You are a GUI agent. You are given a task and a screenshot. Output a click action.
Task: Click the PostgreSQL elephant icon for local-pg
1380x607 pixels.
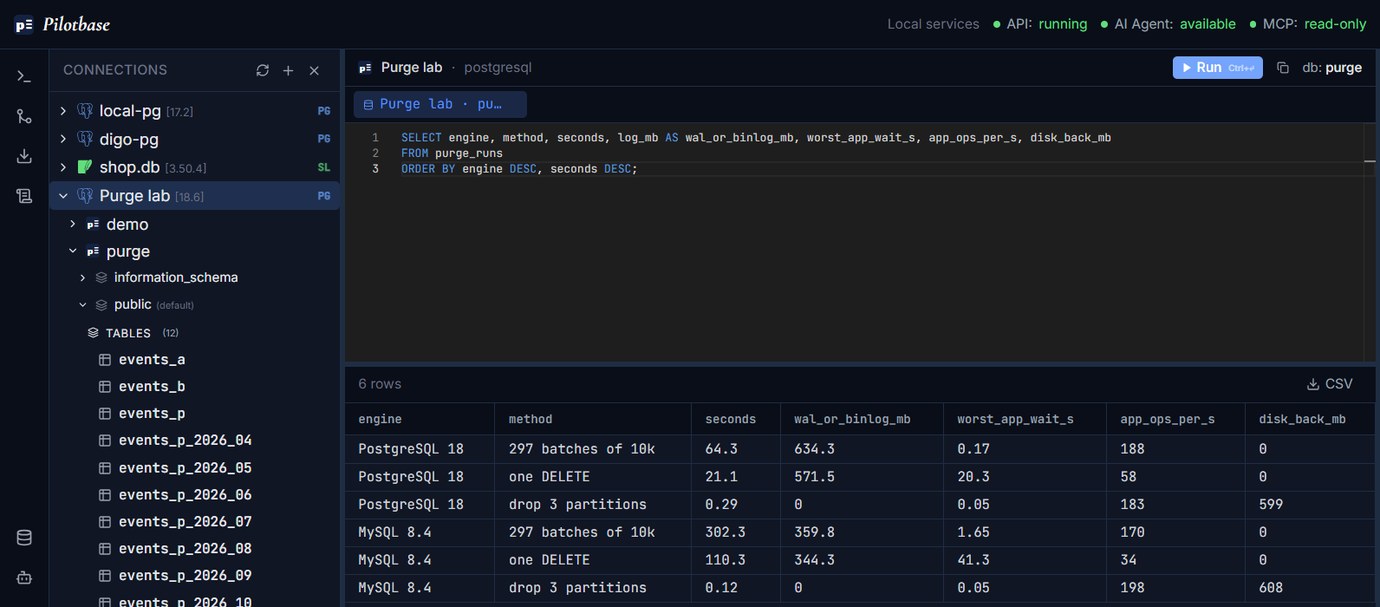click(85, 111)
